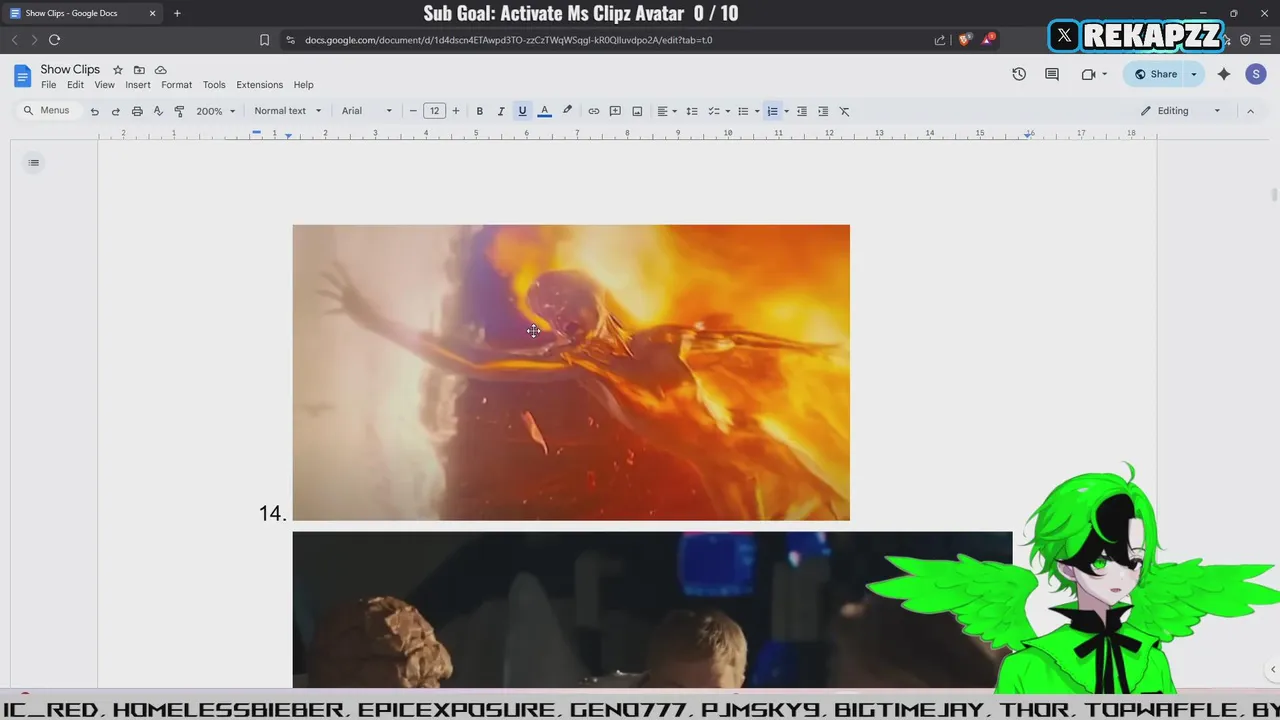View the cloud save status
1280x720 pixels.
click(160, 70)
